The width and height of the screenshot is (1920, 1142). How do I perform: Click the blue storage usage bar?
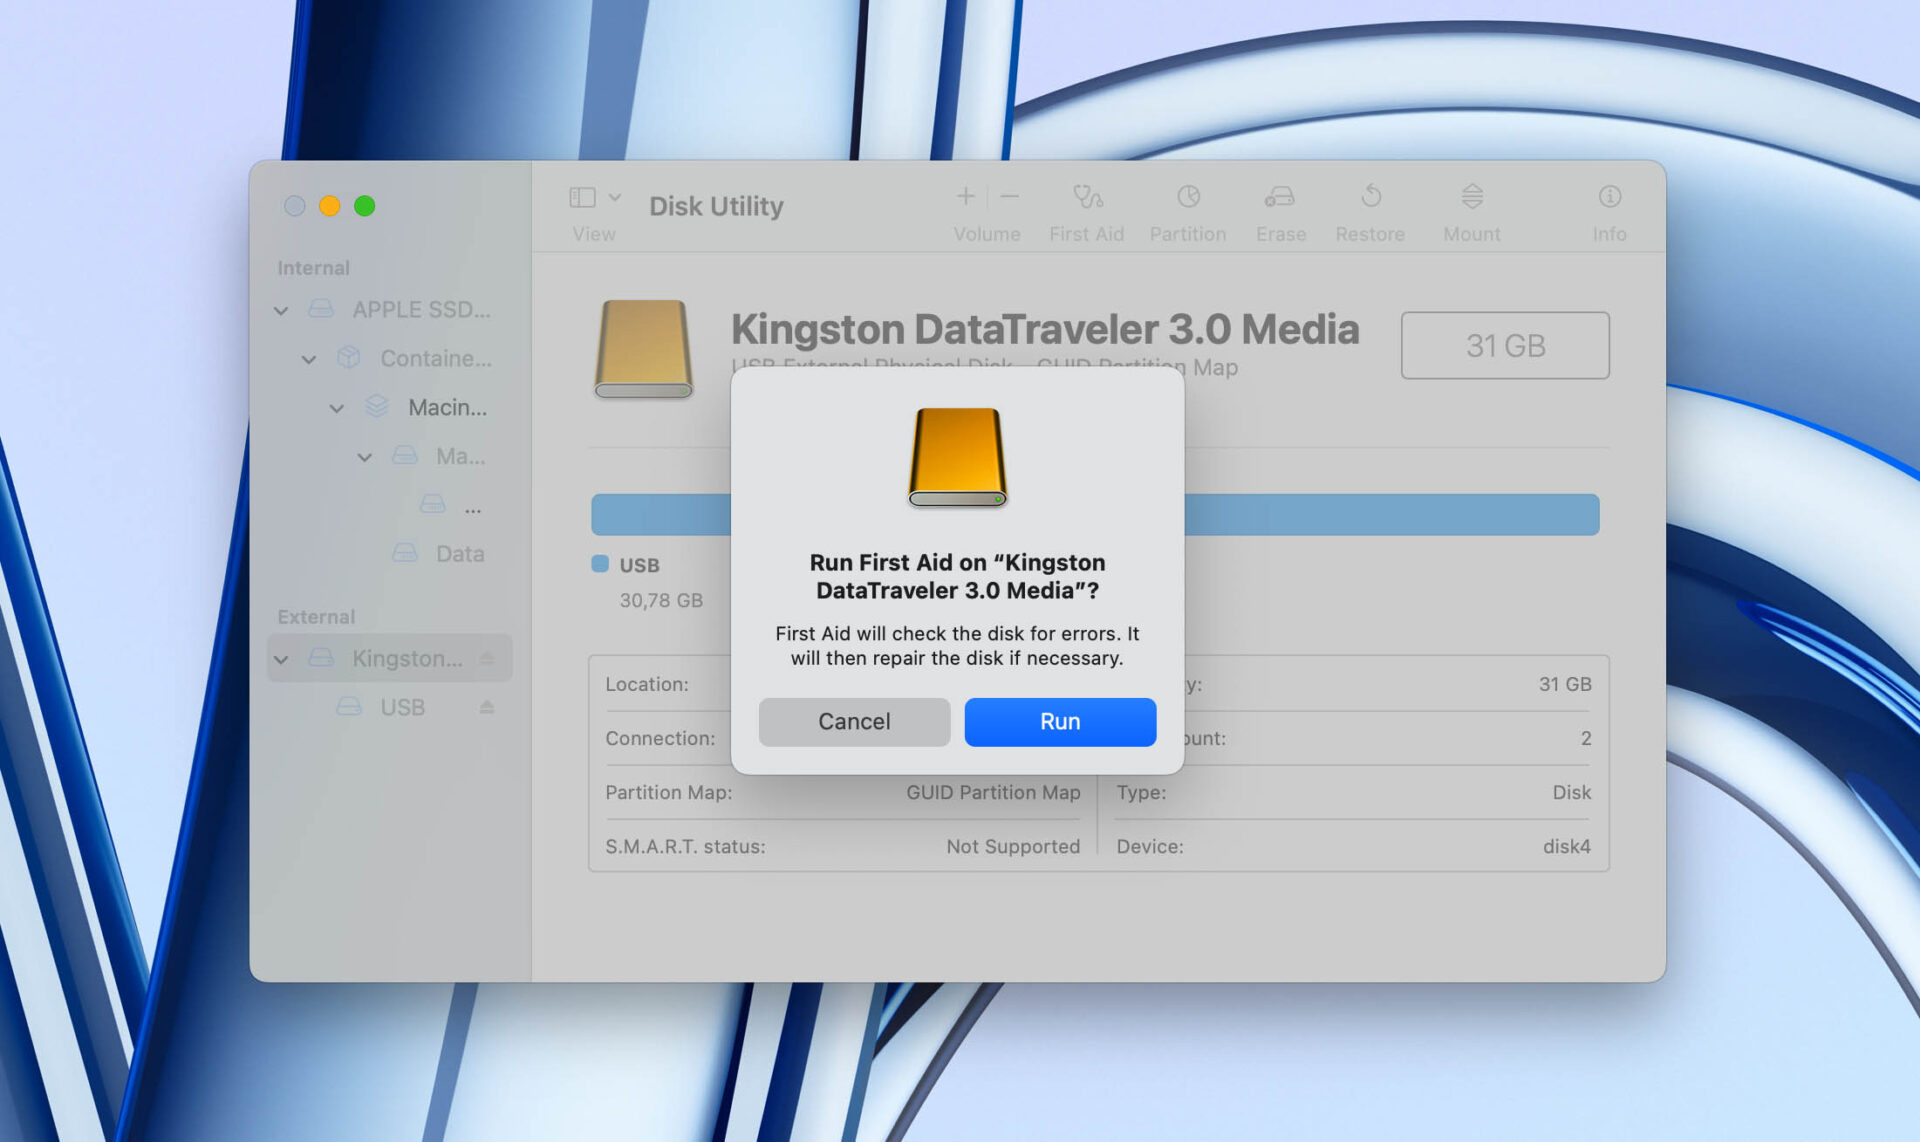click(660, 514)
